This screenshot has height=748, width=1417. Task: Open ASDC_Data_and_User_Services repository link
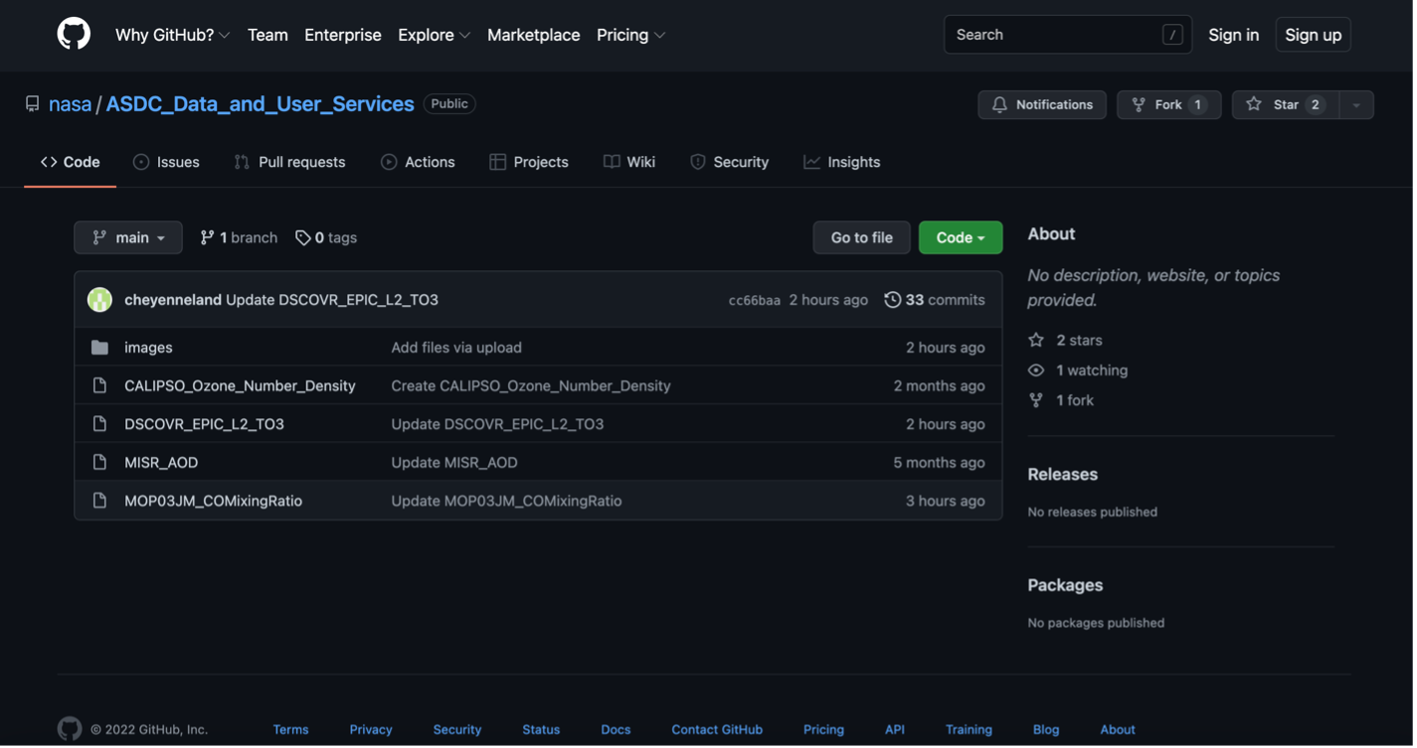point(260,104)
